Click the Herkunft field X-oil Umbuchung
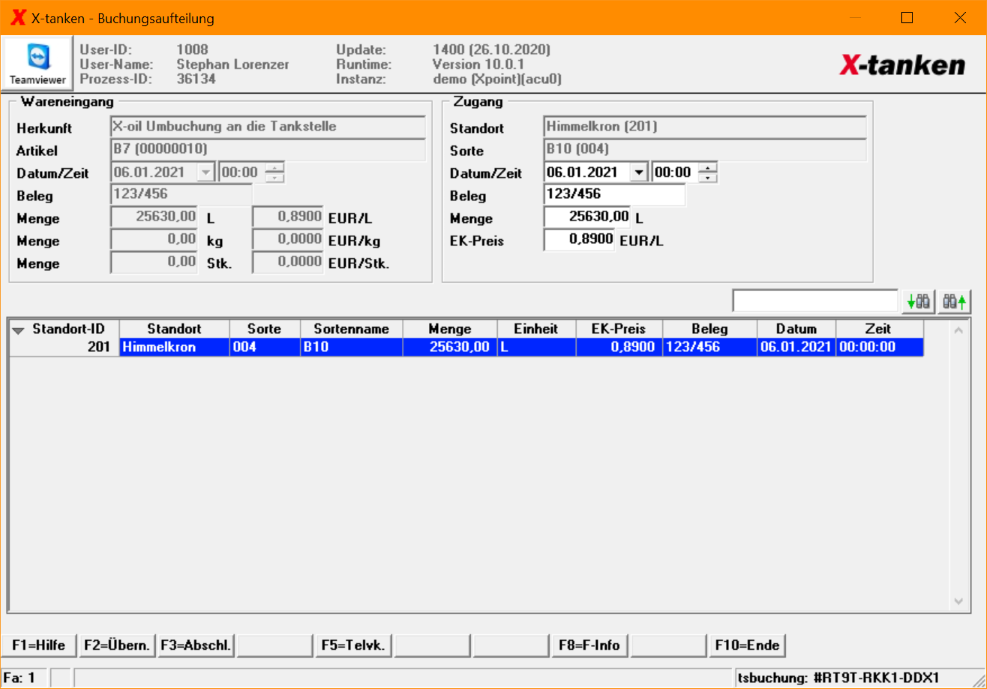Screen dimensions: 987x689 click(x=268, y=126)
